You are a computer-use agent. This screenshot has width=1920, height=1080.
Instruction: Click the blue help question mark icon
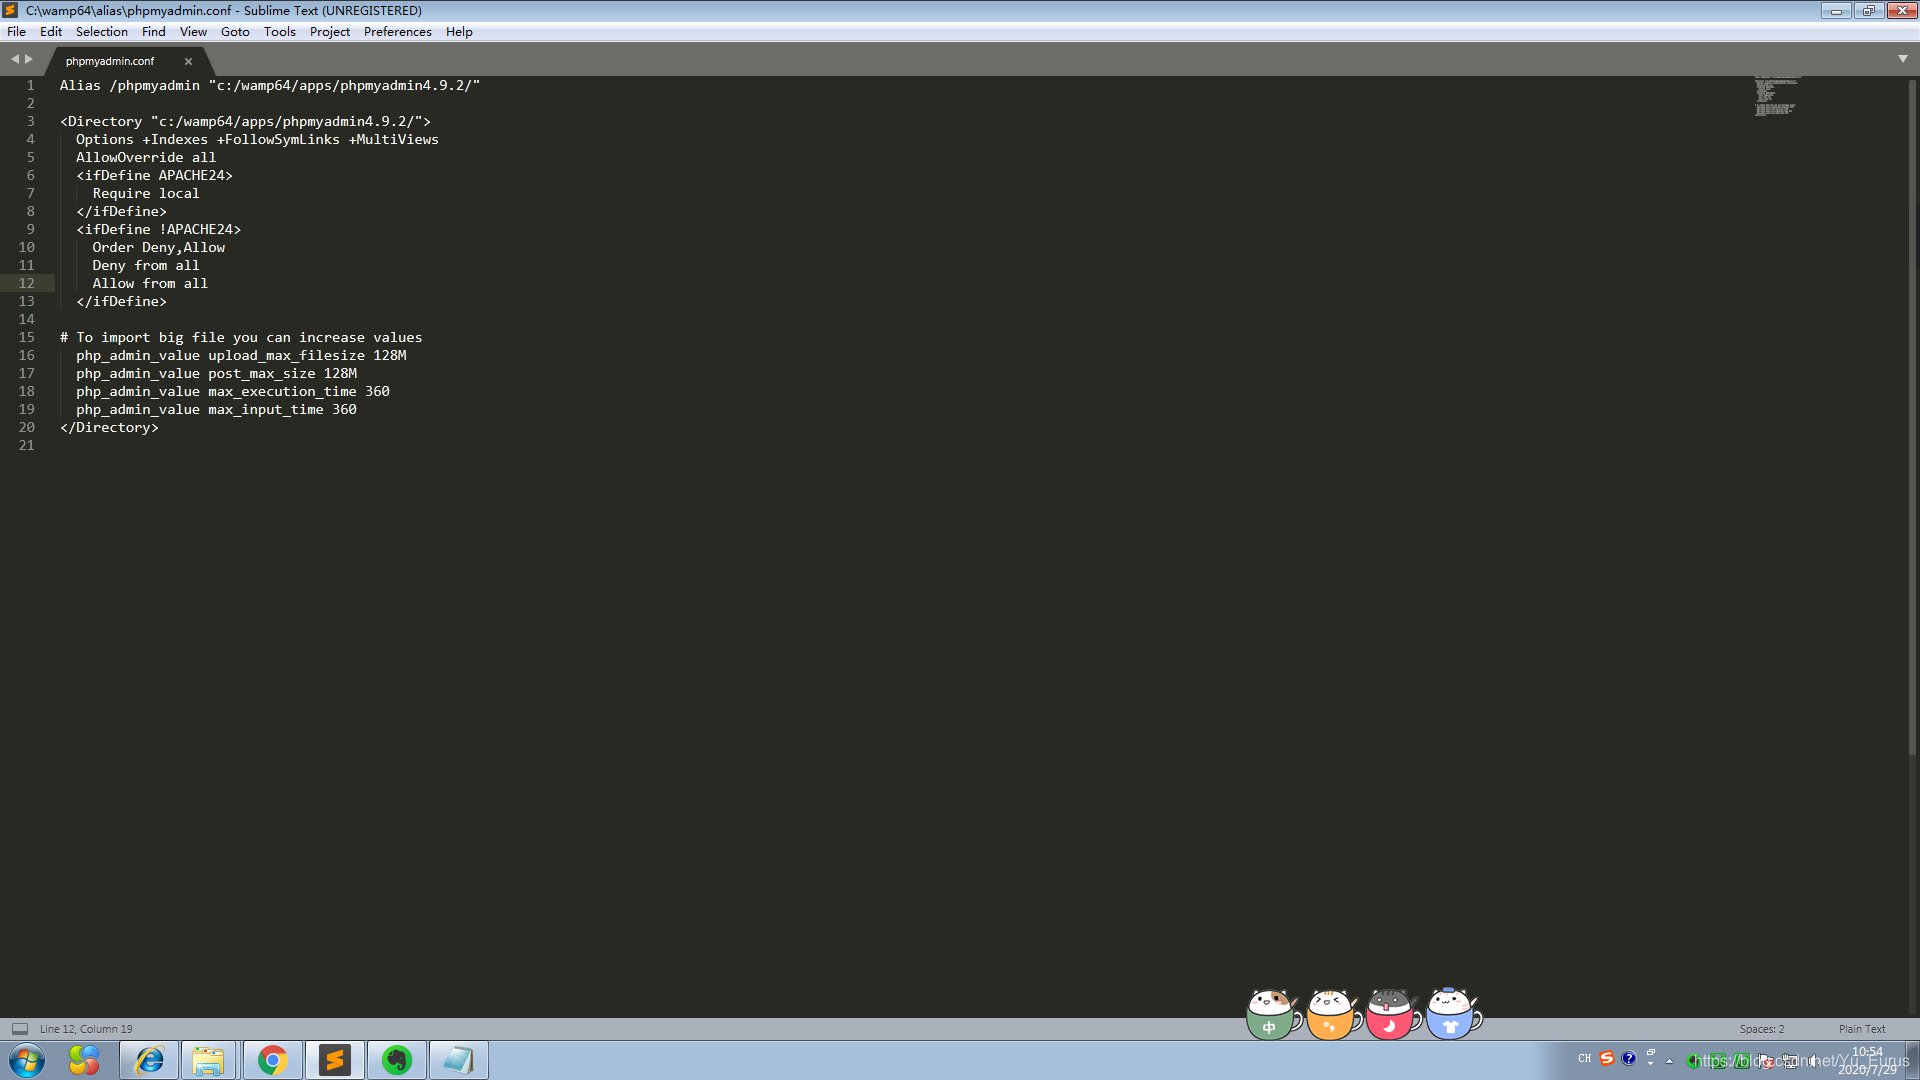tap(1629, 1058)
